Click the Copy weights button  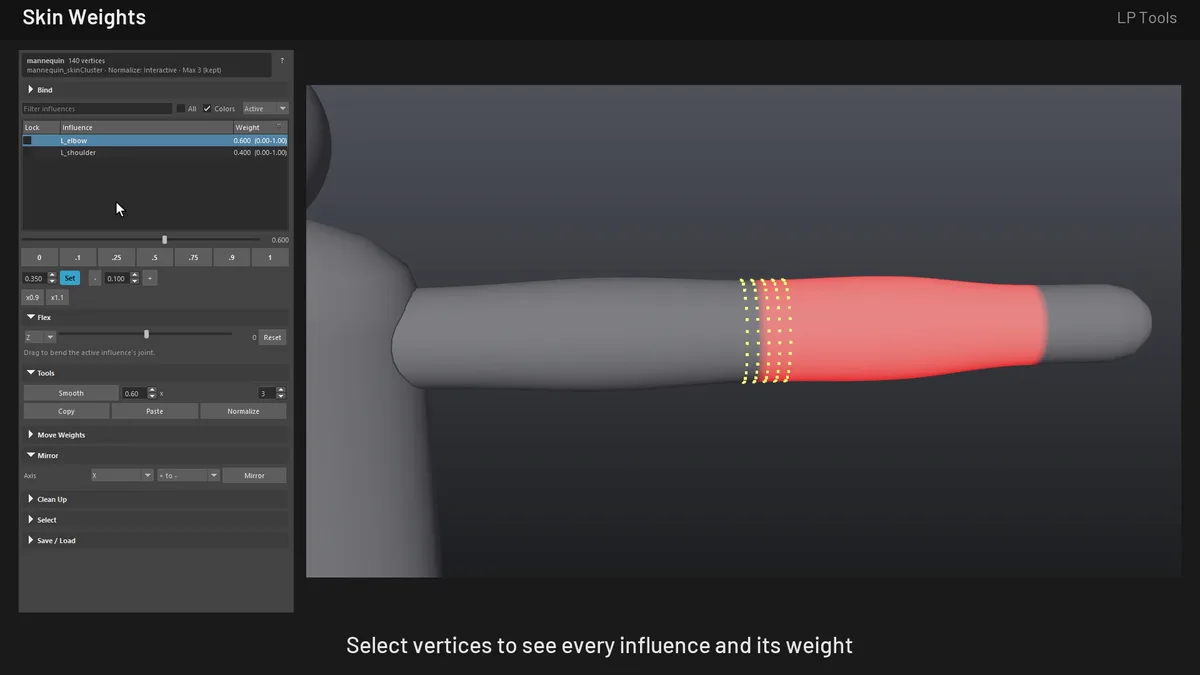pyautogui.click(x=66, y=411)
